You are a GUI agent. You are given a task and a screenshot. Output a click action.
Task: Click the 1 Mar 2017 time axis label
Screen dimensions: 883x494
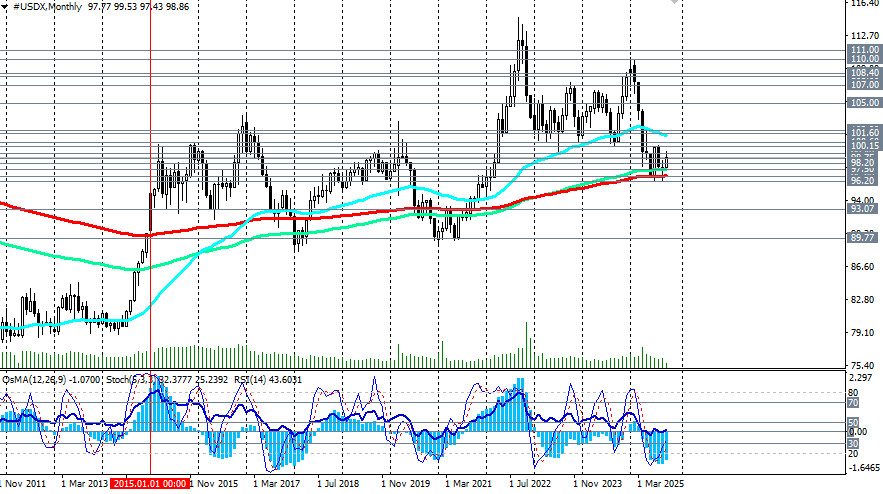click(277, 484)
